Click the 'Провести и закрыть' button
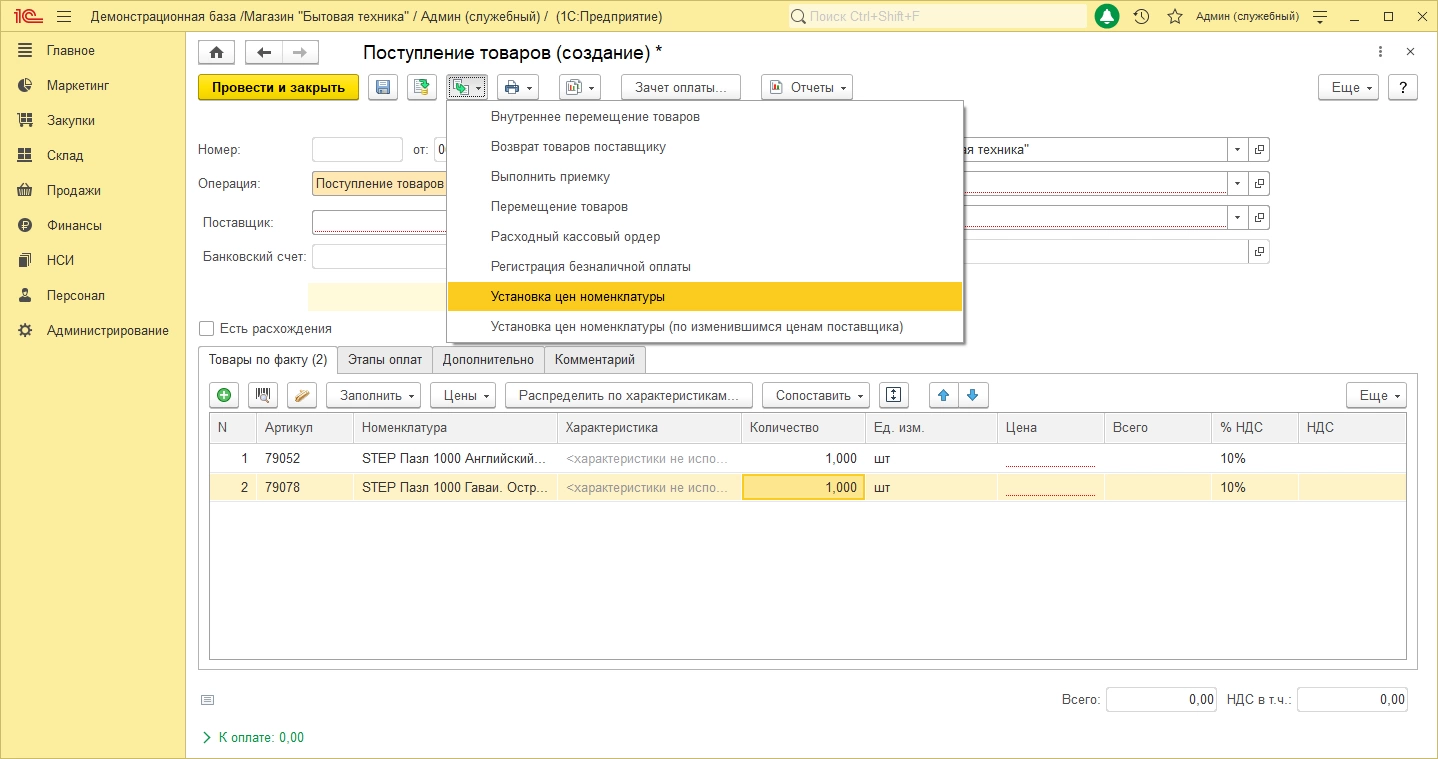Viewport: 1438px width, 759px height. [278, 88]
